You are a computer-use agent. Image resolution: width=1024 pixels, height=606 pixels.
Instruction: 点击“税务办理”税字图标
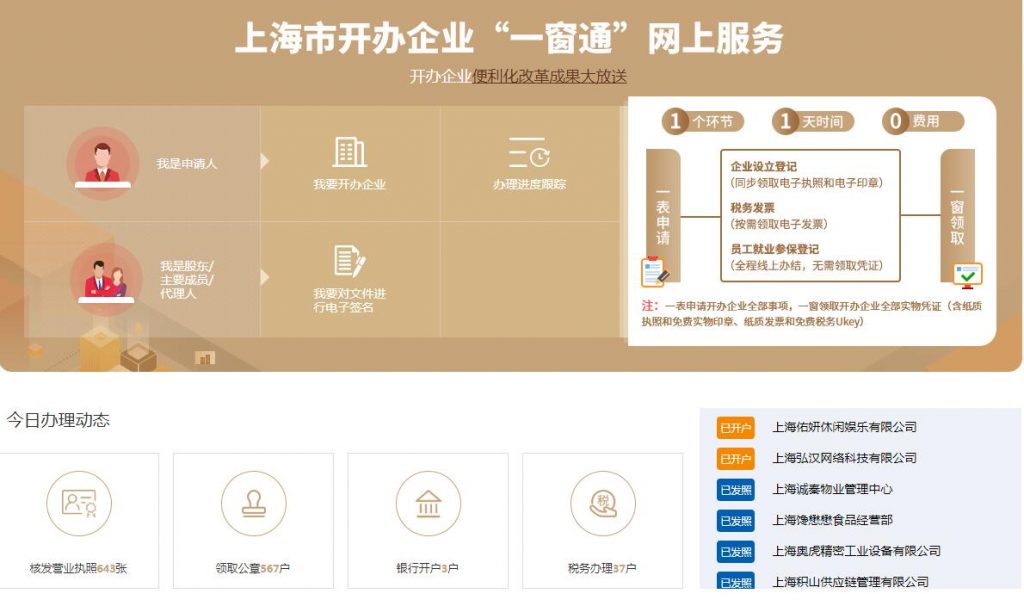coord(604,504)
